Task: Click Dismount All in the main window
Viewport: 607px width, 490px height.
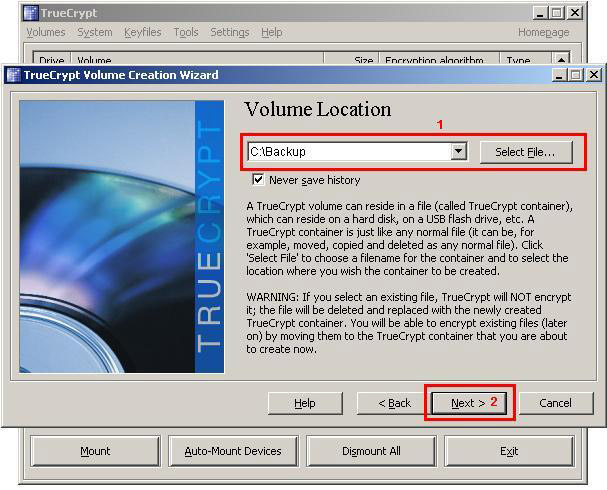Action: [x=371, y=451]
